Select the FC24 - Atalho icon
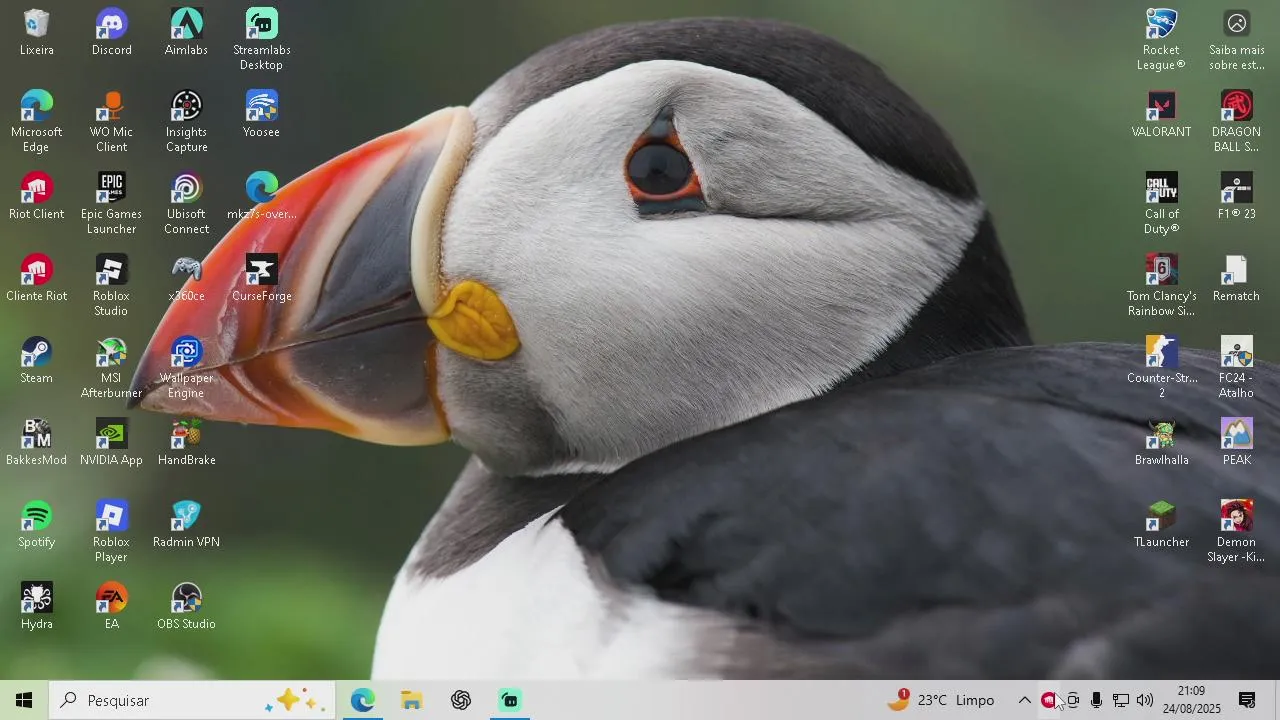 [1236, 367]
